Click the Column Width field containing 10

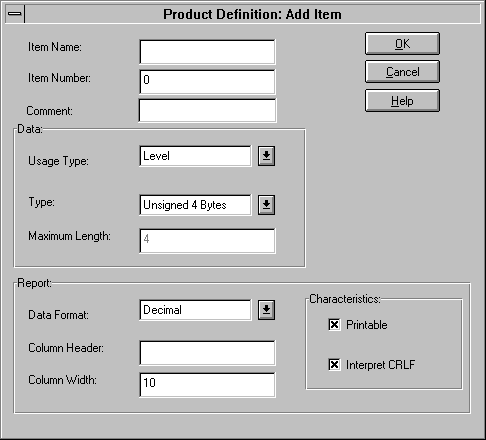point(207,385)
